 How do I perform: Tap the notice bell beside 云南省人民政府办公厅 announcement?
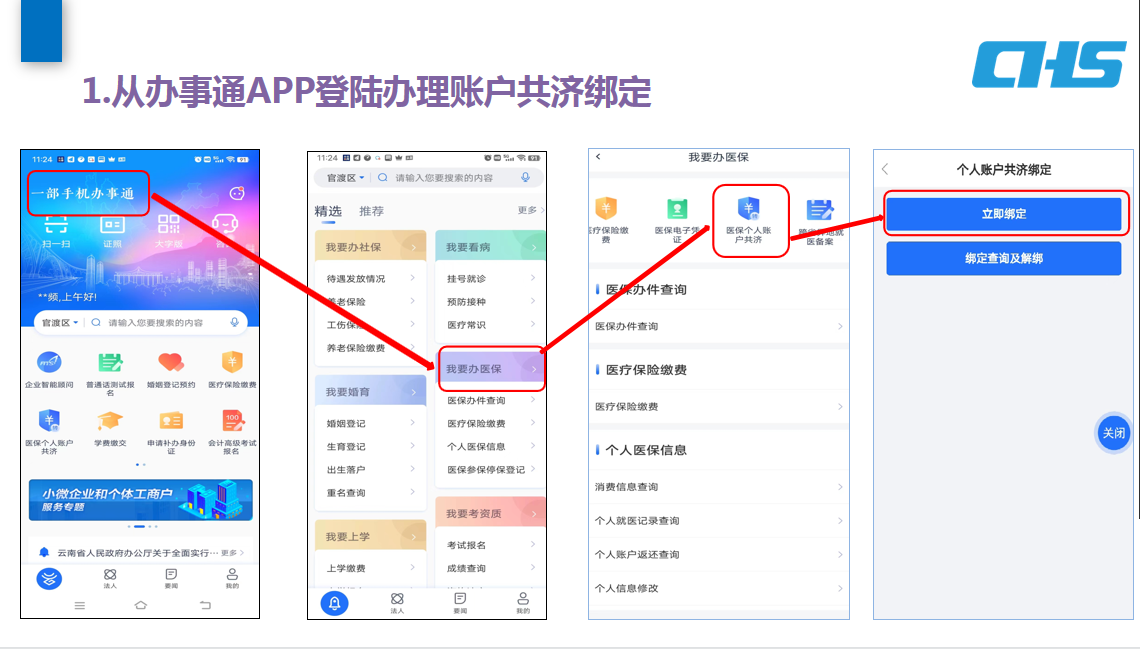[44, 552]
